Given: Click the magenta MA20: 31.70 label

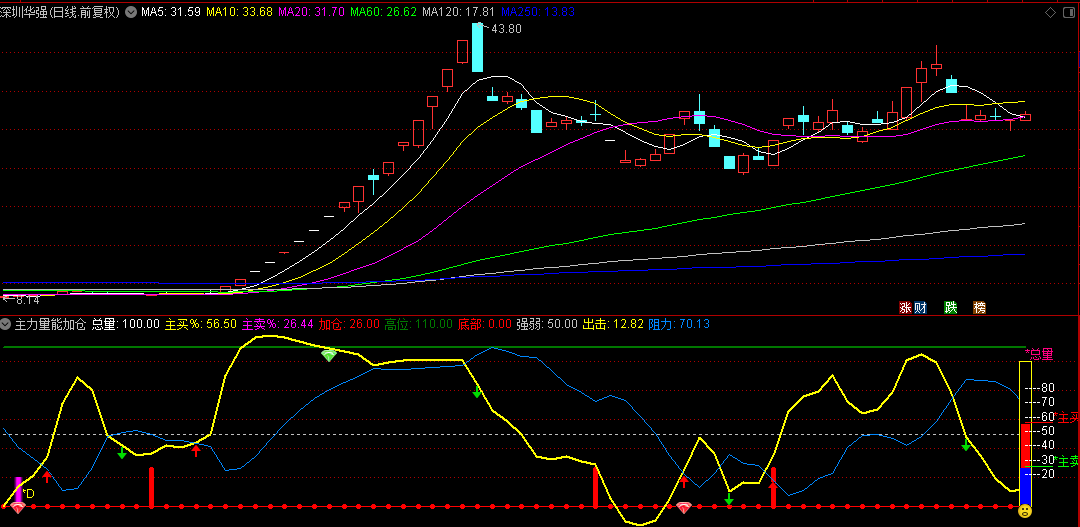Looking at the screenshot, I should click(x=311, y=12).
